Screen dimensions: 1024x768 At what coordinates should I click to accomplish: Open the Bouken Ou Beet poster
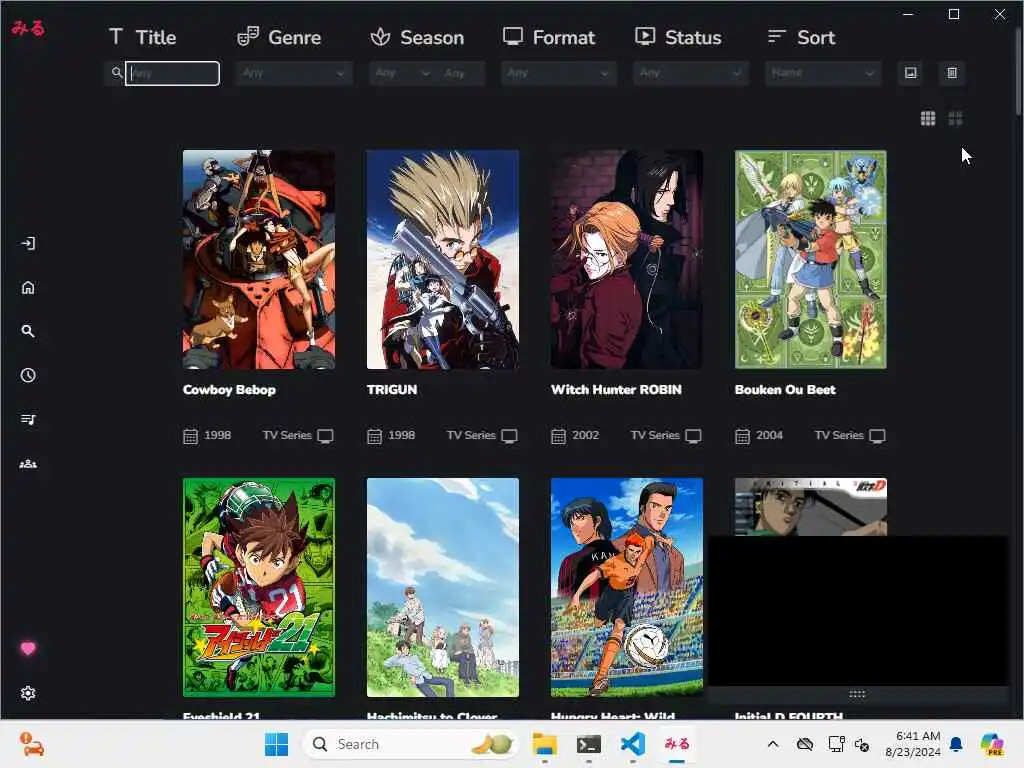pos(810,260)
